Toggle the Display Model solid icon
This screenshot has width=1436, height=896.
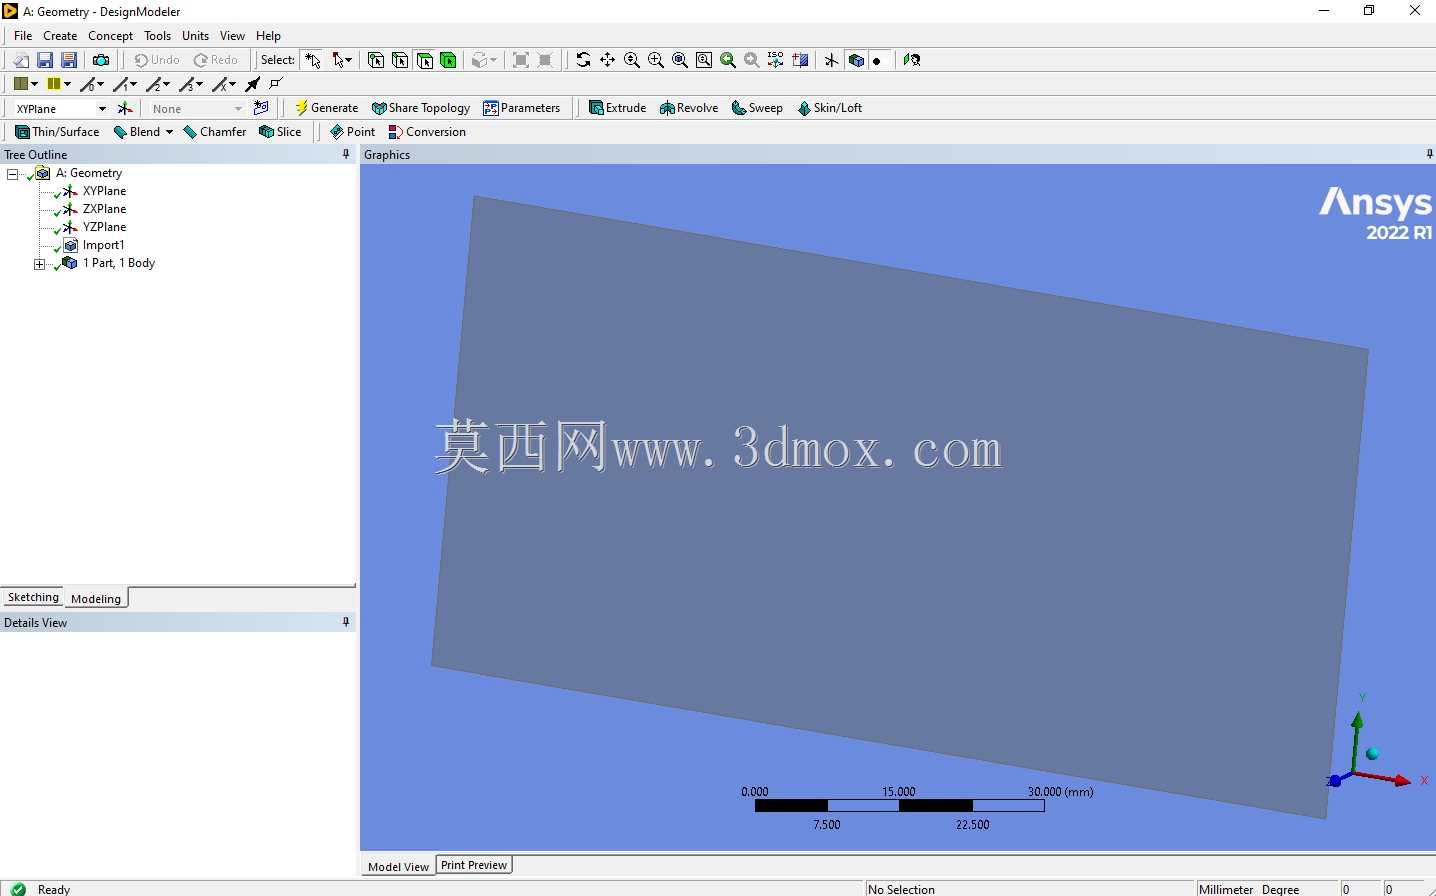point(856,60)
